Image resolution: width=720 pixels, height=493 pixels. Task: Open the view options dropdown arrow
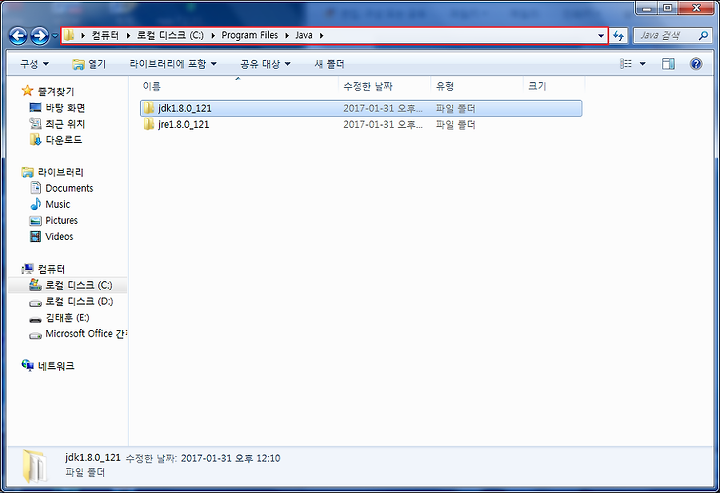[642, 64]
